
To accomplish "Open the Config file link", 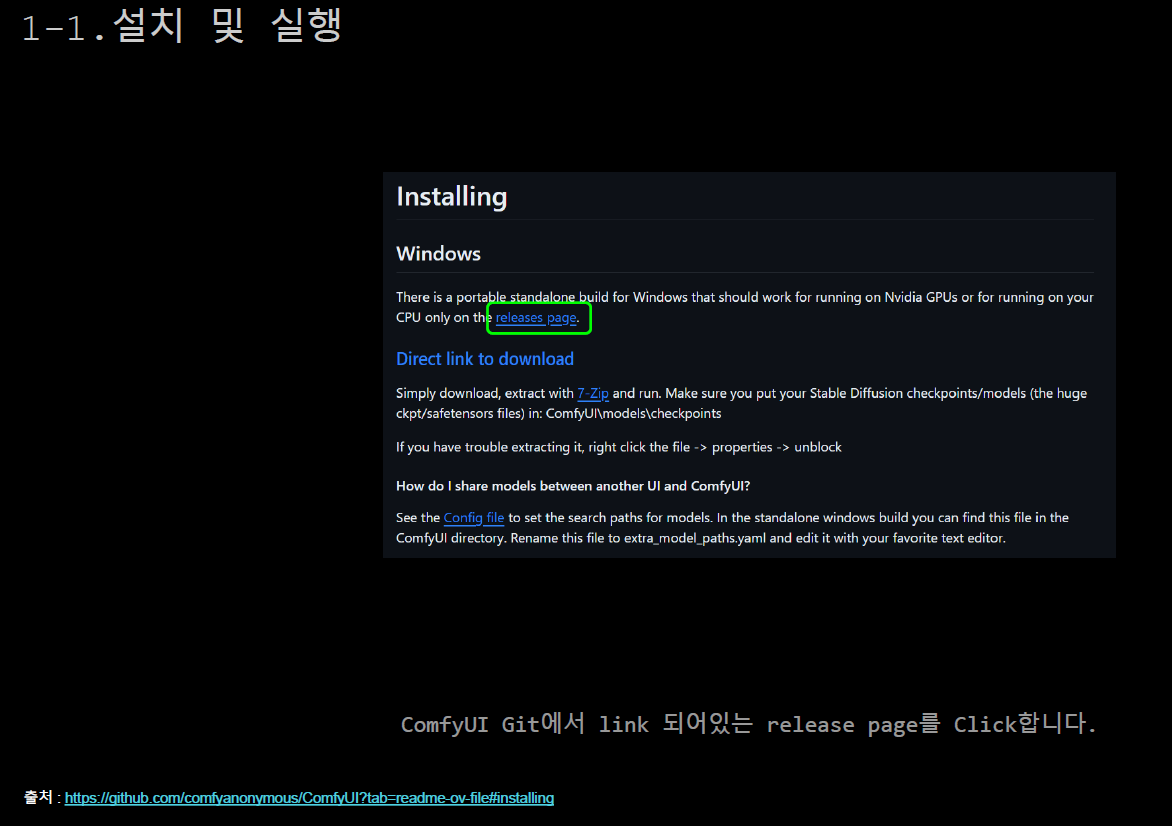I will coord(474,517).
